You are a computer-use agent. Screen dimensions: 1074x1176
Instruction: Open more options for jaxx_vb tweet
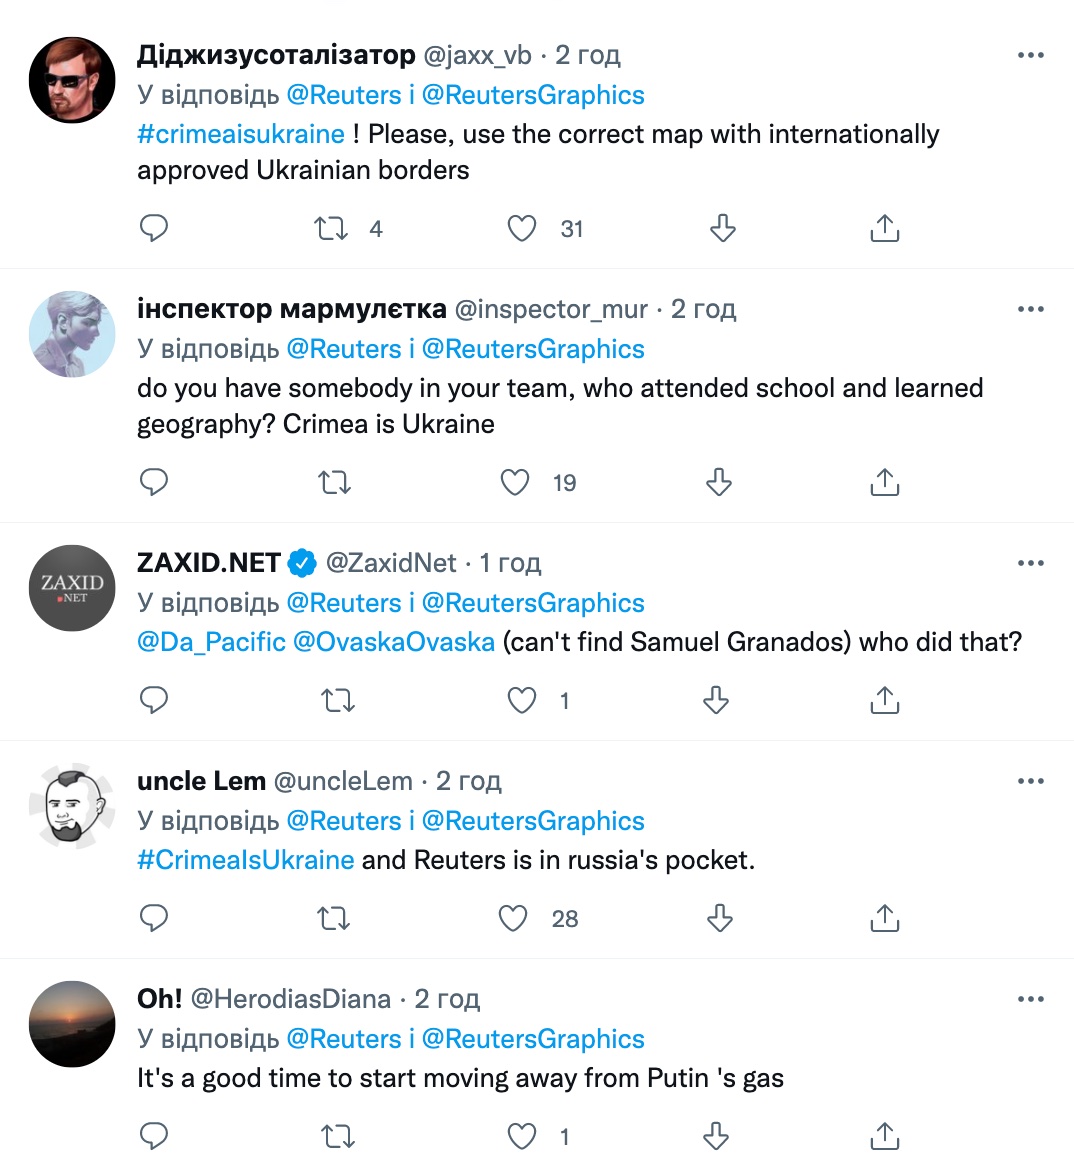1030,56
